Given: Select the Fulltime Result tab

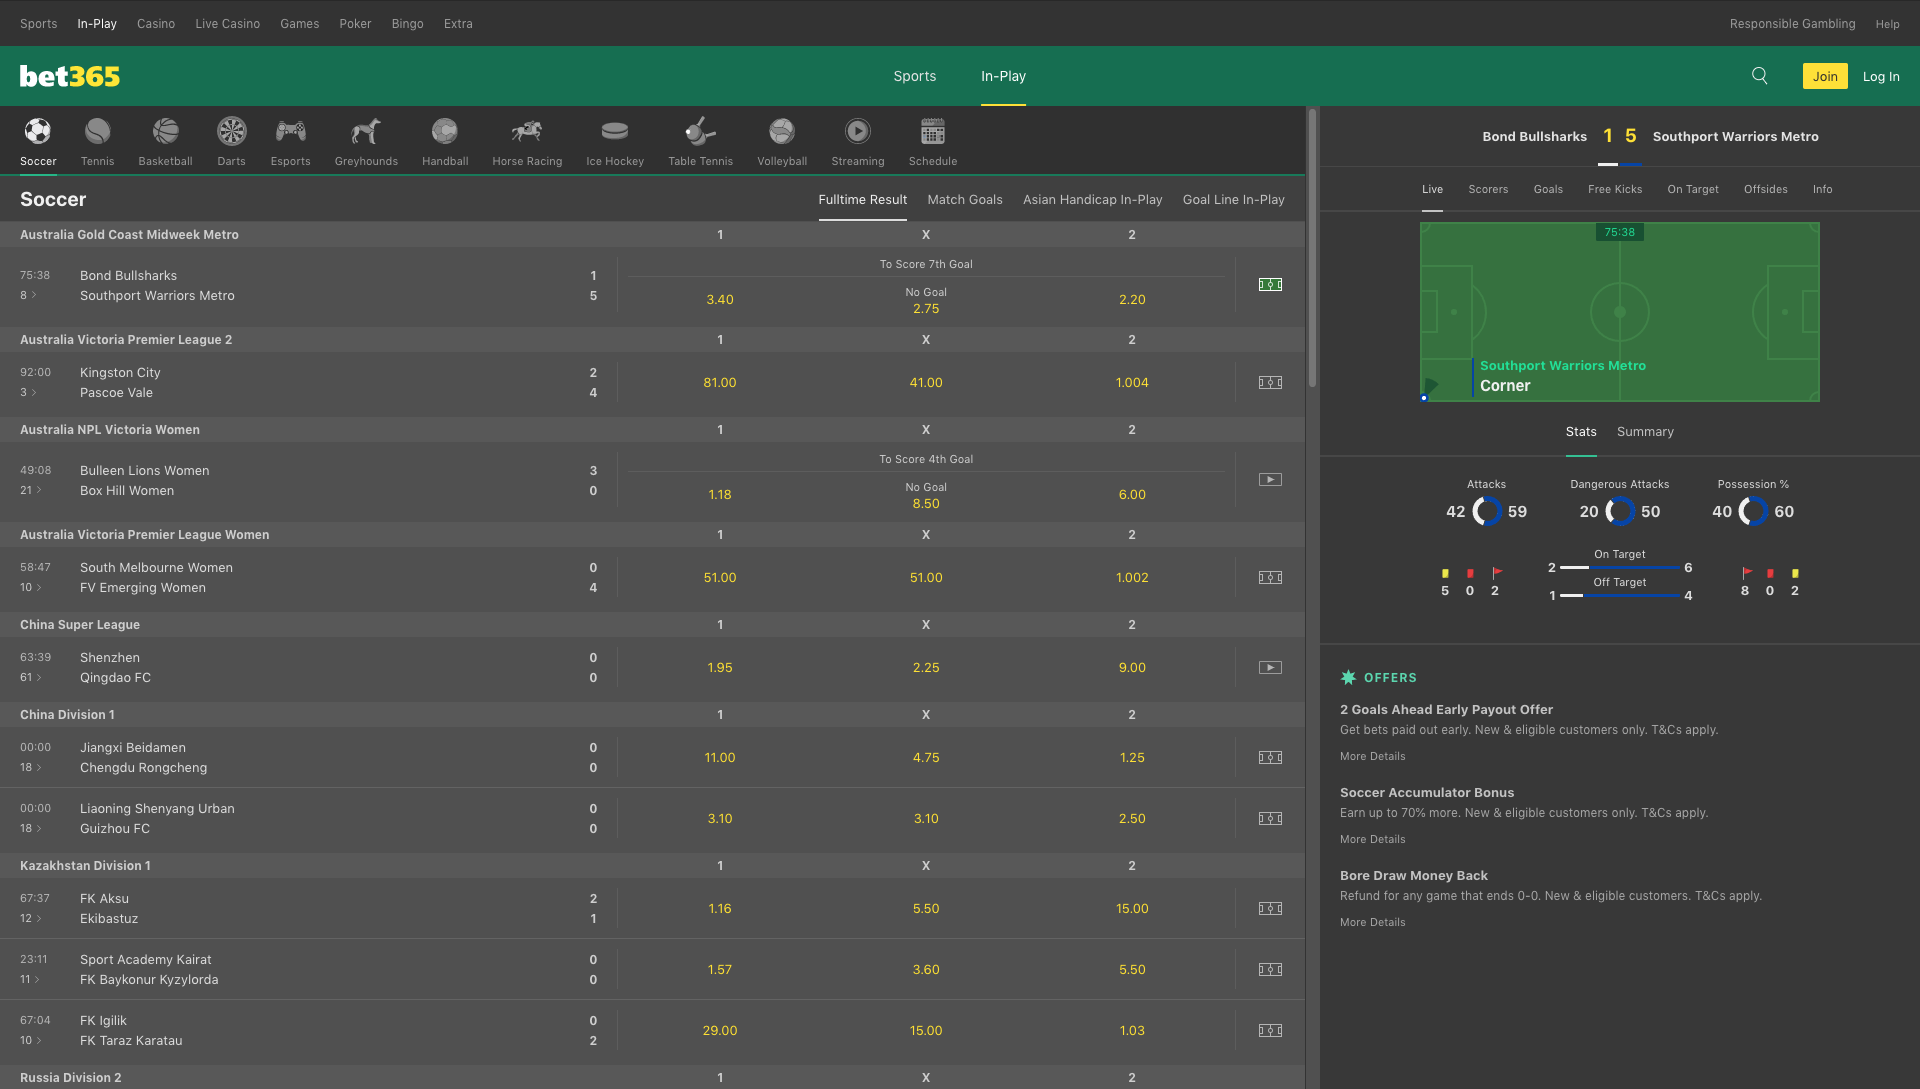Looking at the screenshot, I should pos(863,200).
